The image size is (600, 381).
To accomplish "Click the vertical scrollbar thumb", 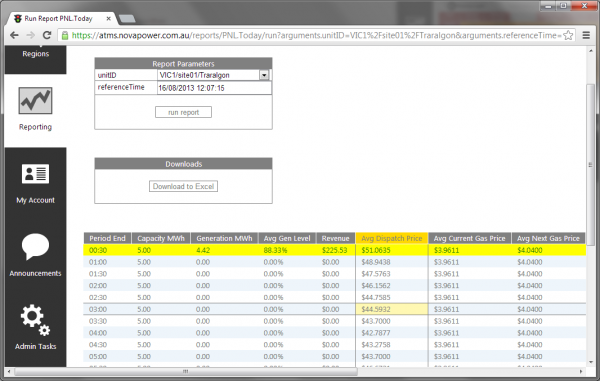I will tap(590, 165).
